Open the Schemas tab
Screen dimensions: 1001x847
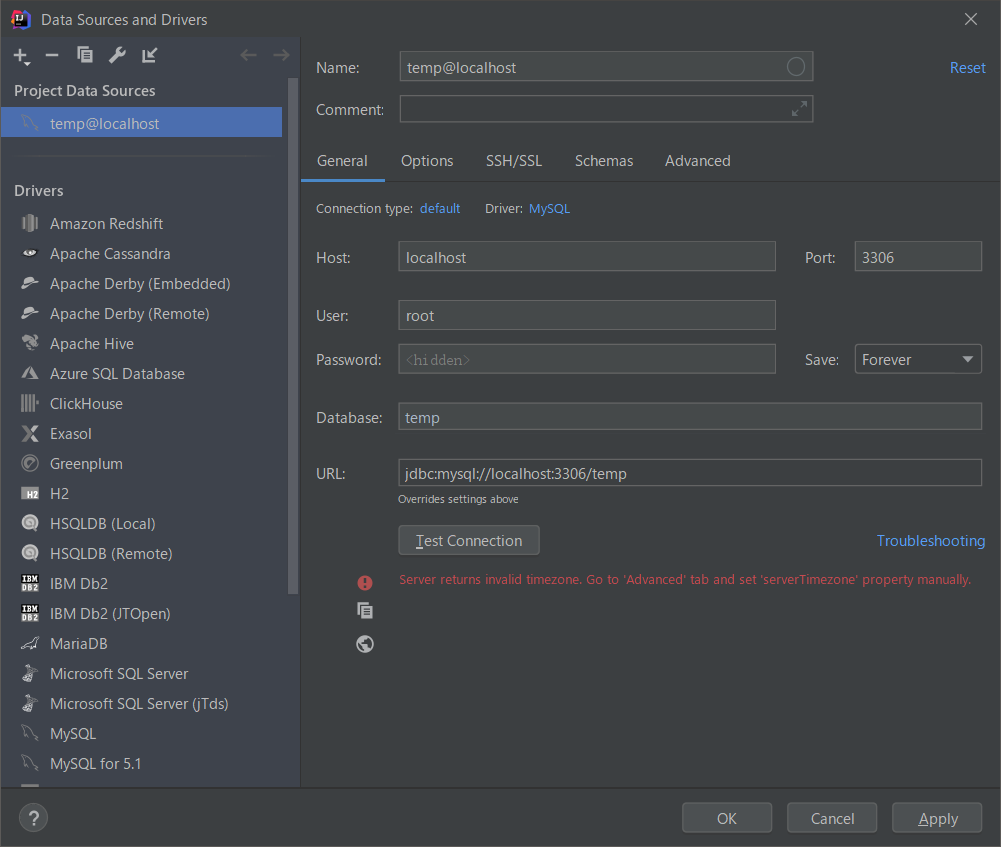(x=604, y=161)
